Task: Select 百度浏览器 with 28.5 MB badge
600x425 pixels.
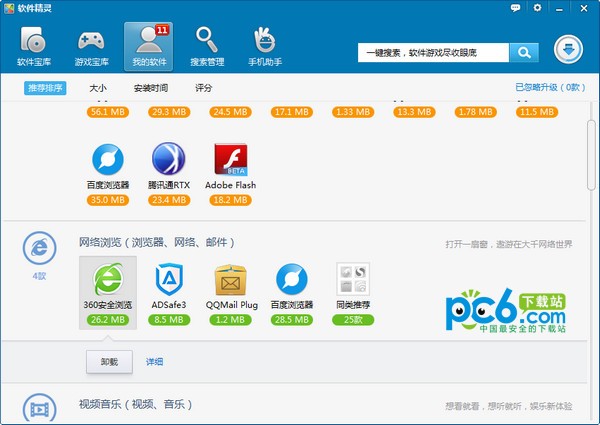Action: [292, 279]
